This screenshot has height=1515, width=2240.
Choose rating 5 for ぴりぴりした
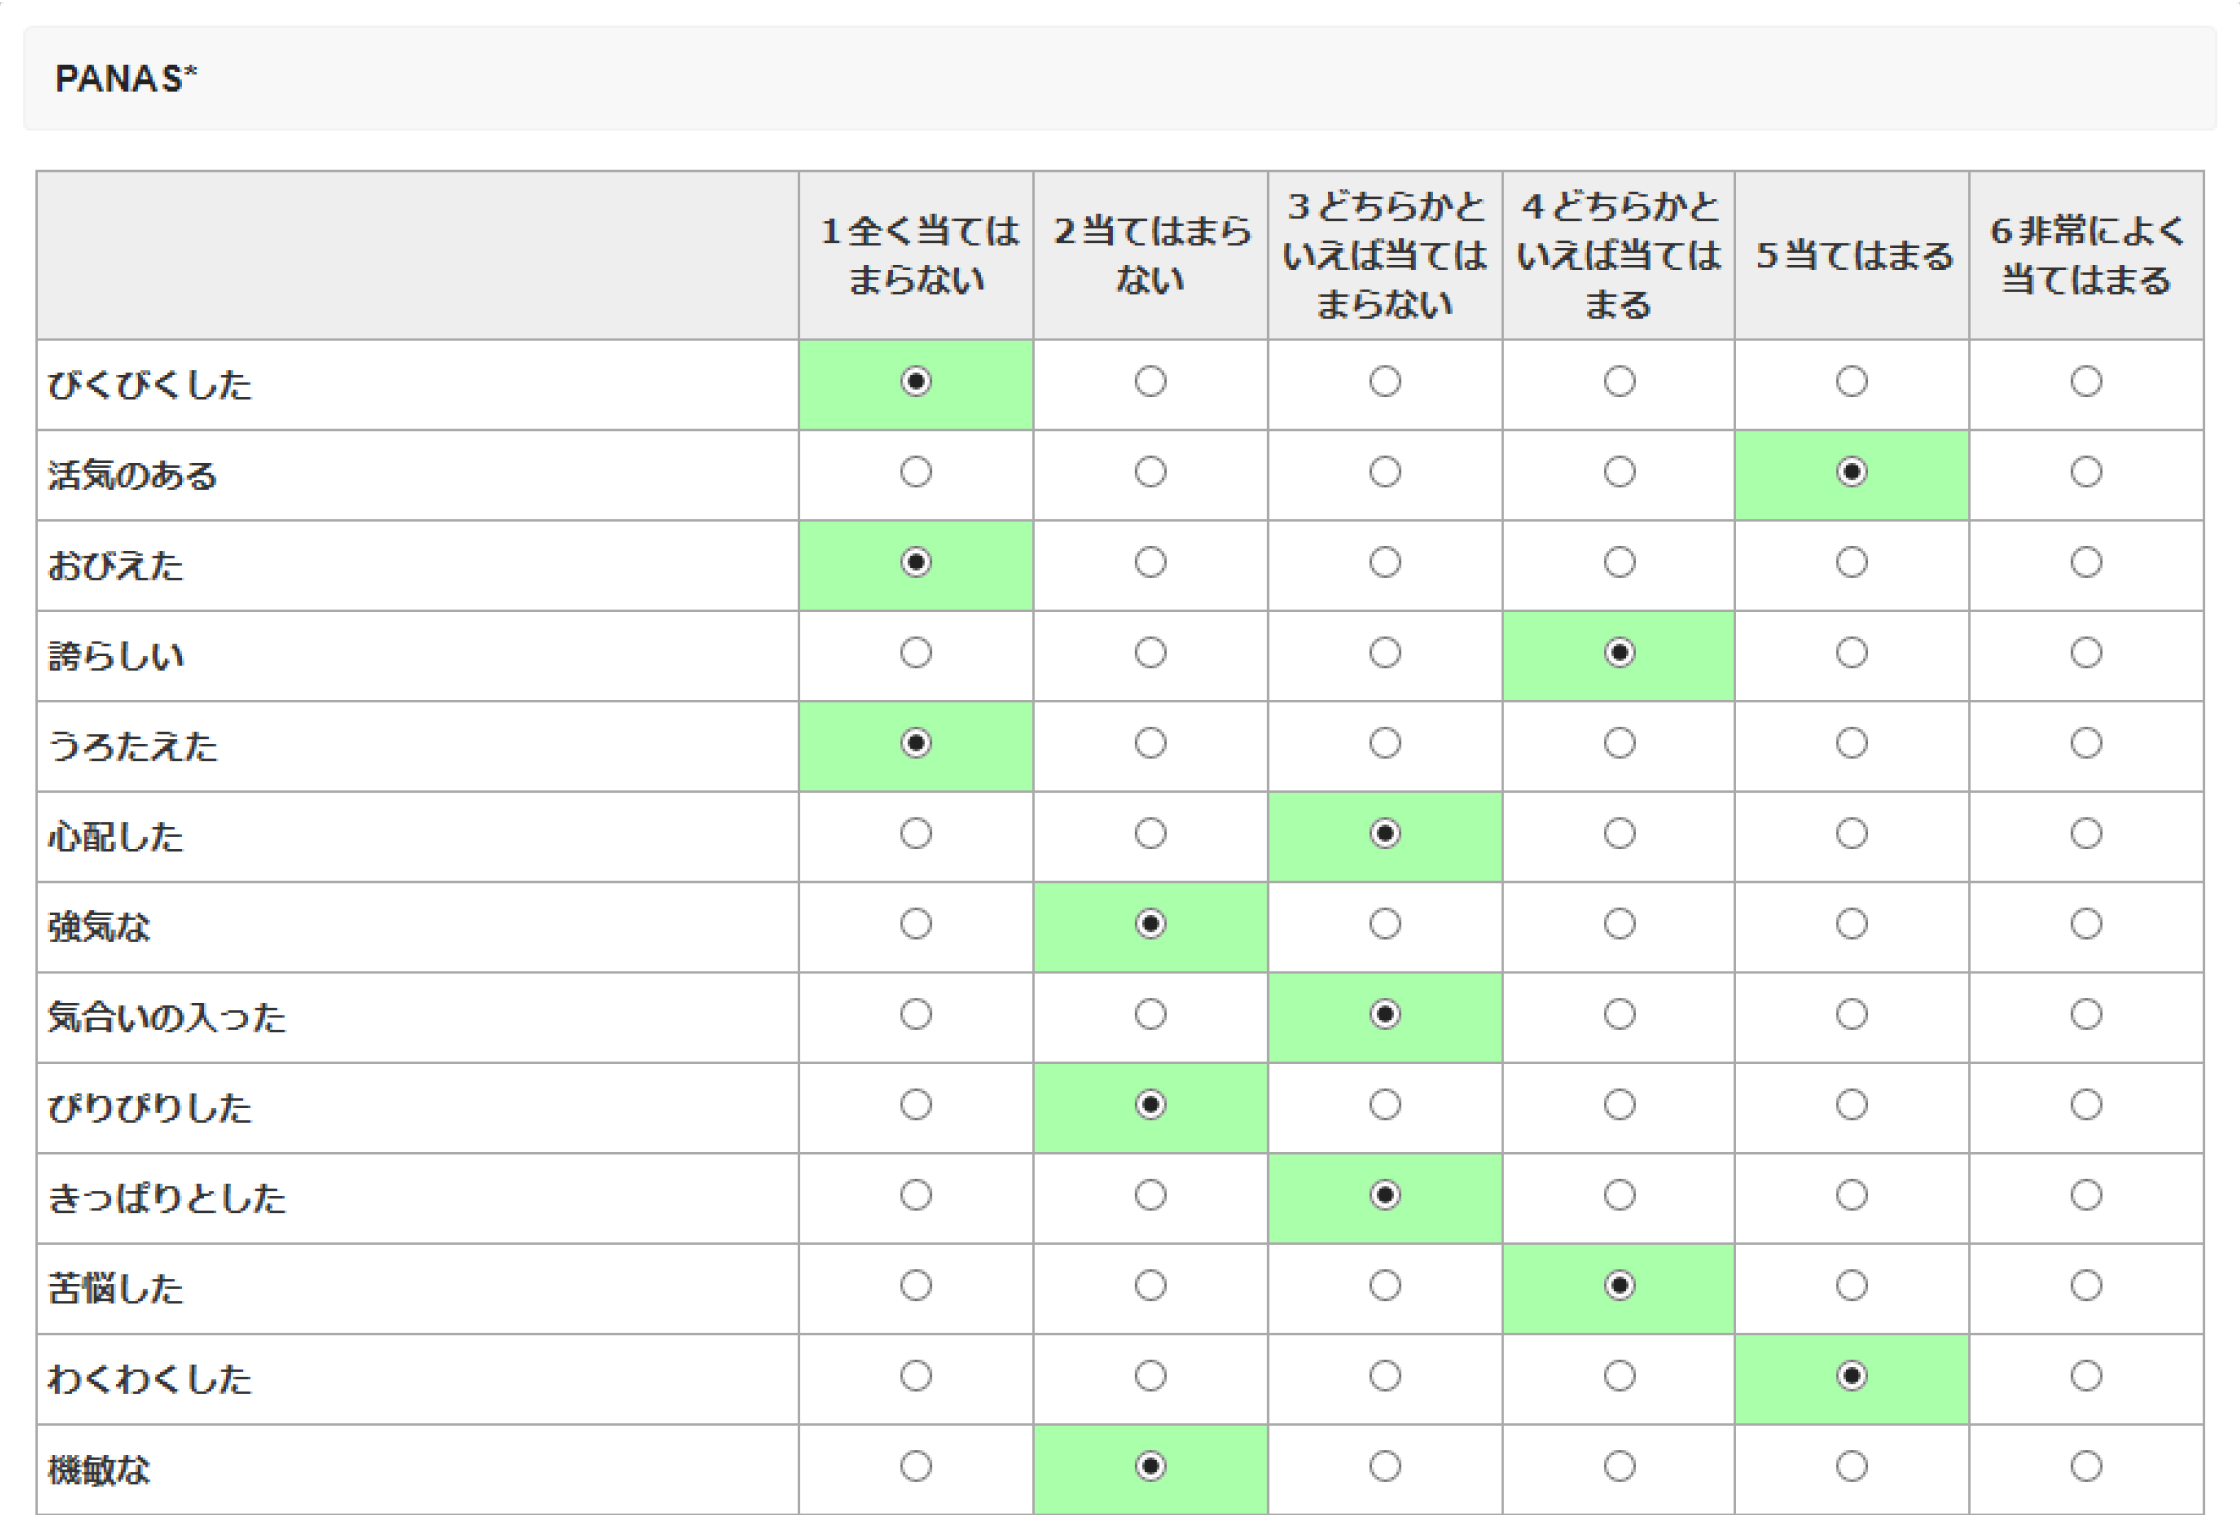coord(1851,1104)
